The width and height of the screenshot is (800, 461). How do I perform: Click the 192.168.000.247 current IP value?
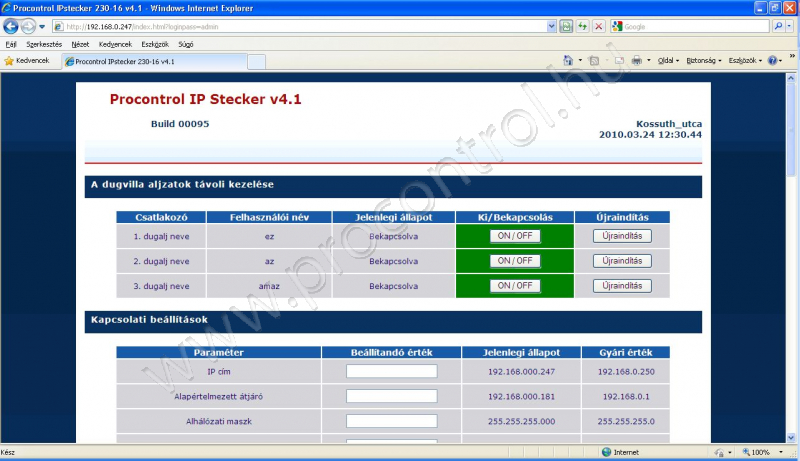[x=521, y=372]
